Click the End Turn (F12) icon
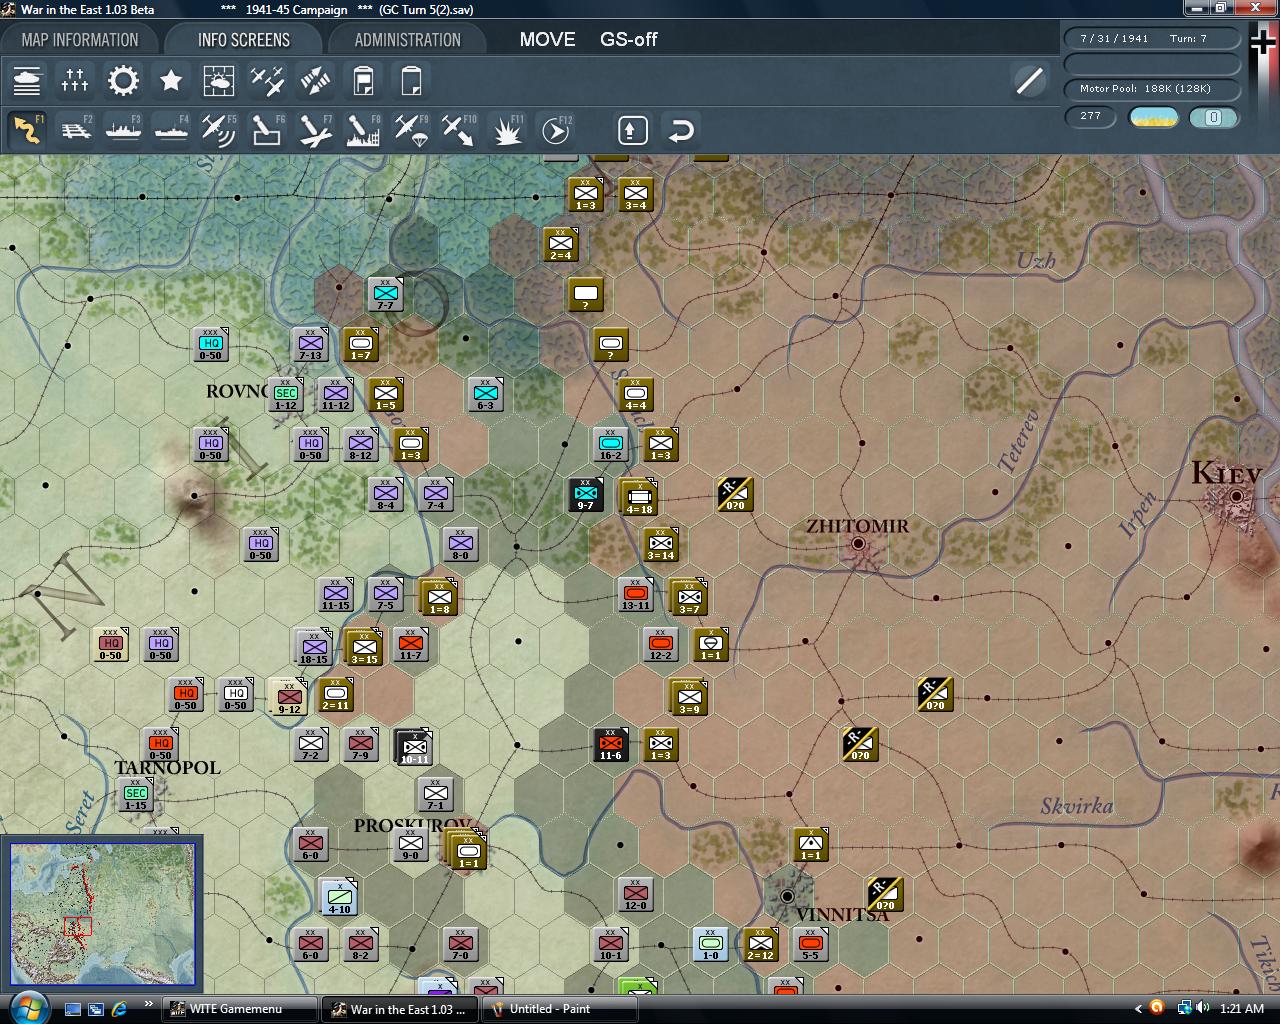The width and height of the screenshot is (1280, 1024). point(555,130)
